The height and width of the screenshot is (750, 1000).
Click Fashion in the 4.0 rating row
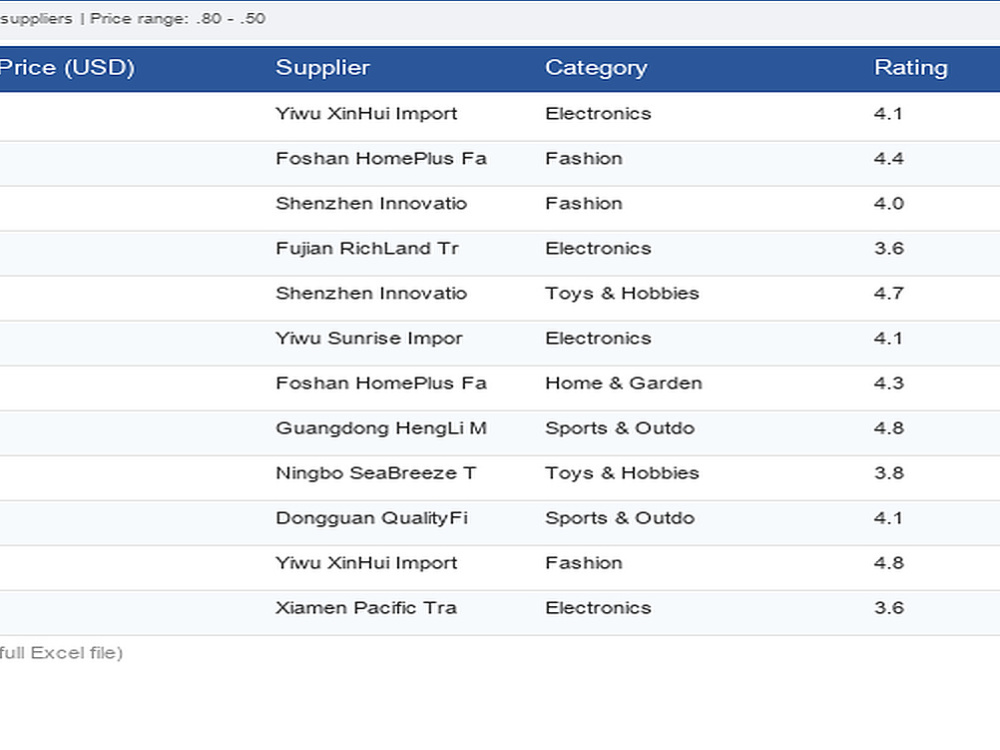click(584, 203)
